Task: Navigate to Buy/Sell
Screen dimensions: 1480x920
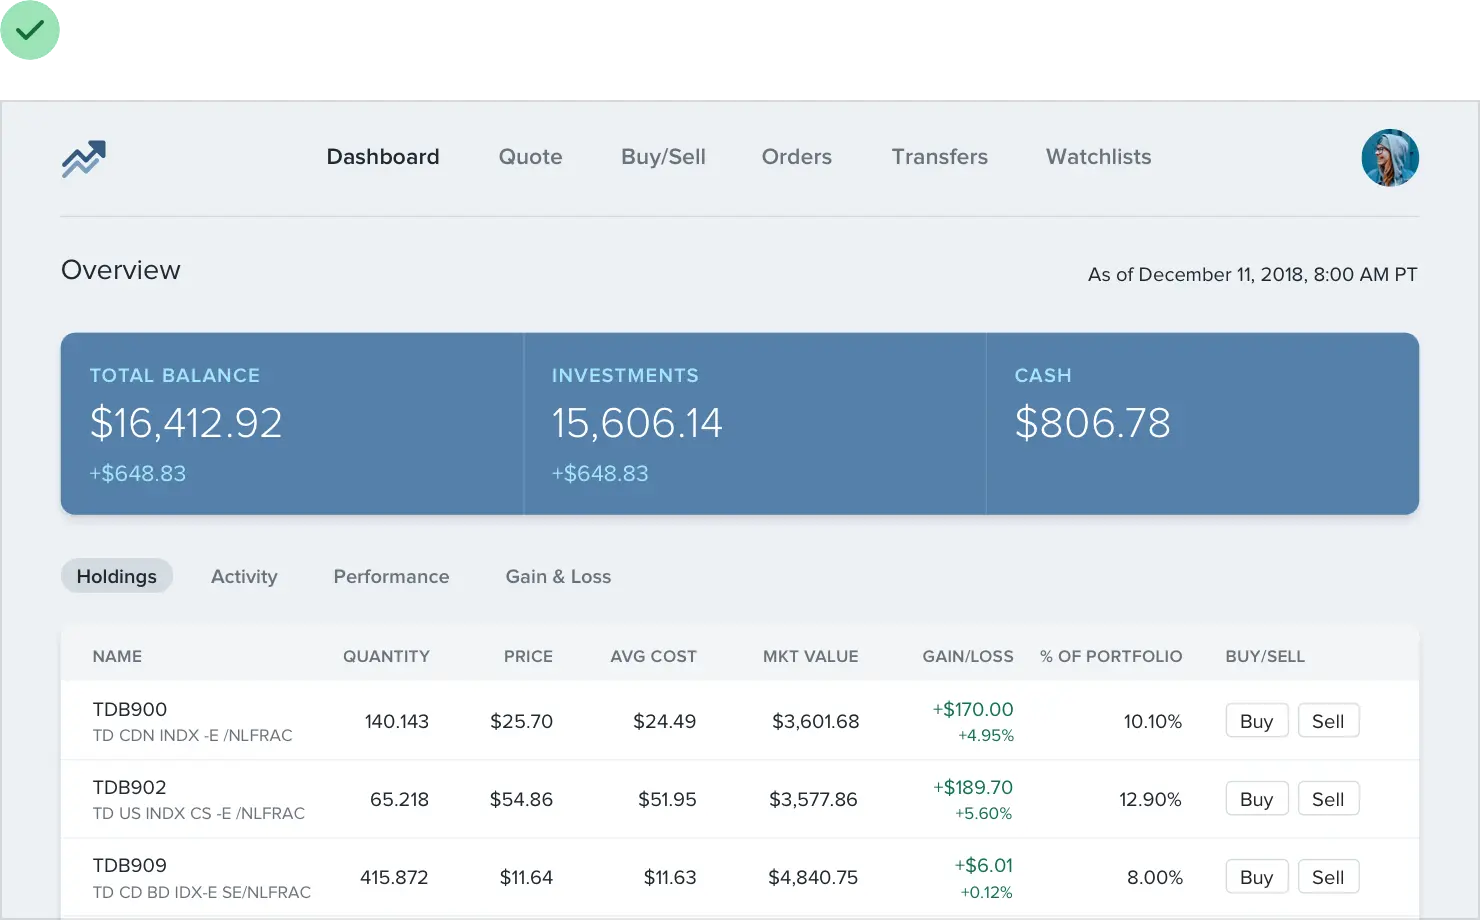Action: coord(663,157)
